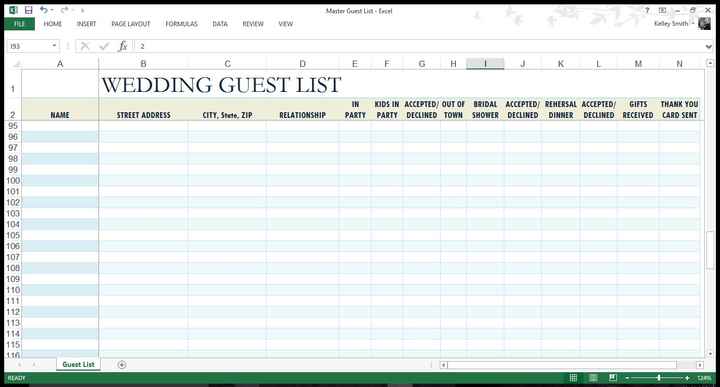This screenshot has height=387, width=720.
Task: Click the KIDS IN PARTY header cell
Action: [387, 110]
